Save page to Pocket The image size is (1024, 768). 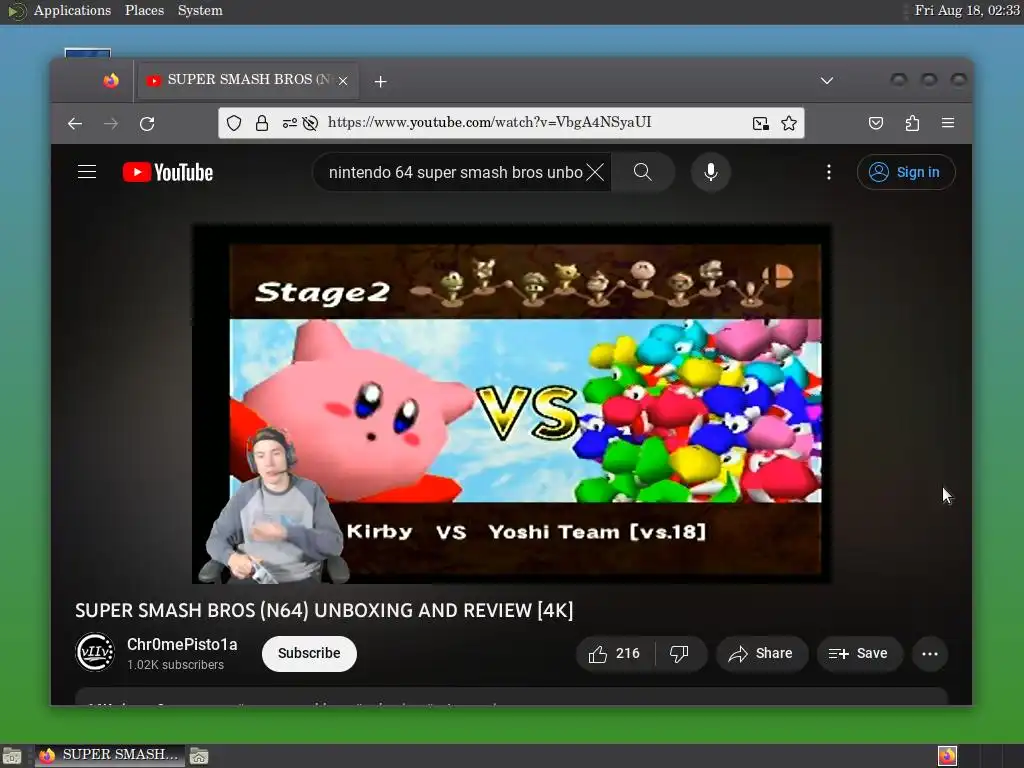[x=876, y=123]
